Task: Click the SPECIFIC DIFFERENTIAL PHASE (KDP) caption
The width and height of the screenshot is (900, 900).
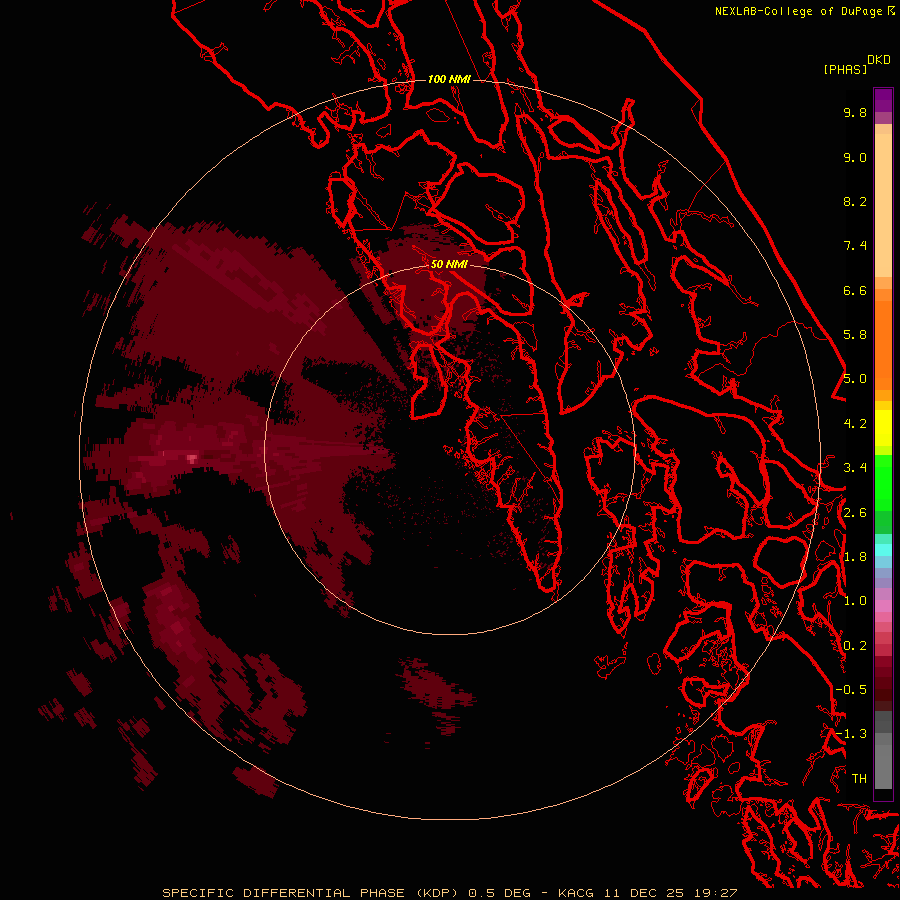Action: (x=310, y=893)
